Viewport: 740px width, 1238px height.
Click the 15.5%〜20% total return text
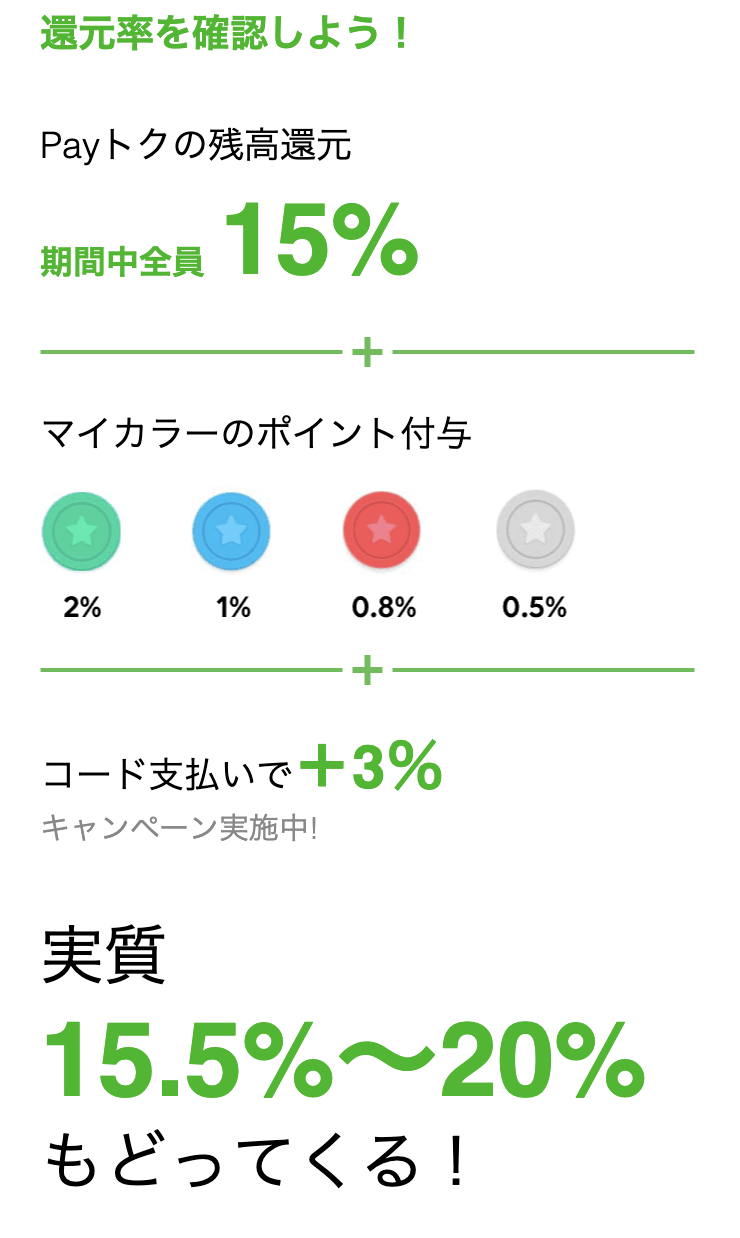[x=343, y=1062]
